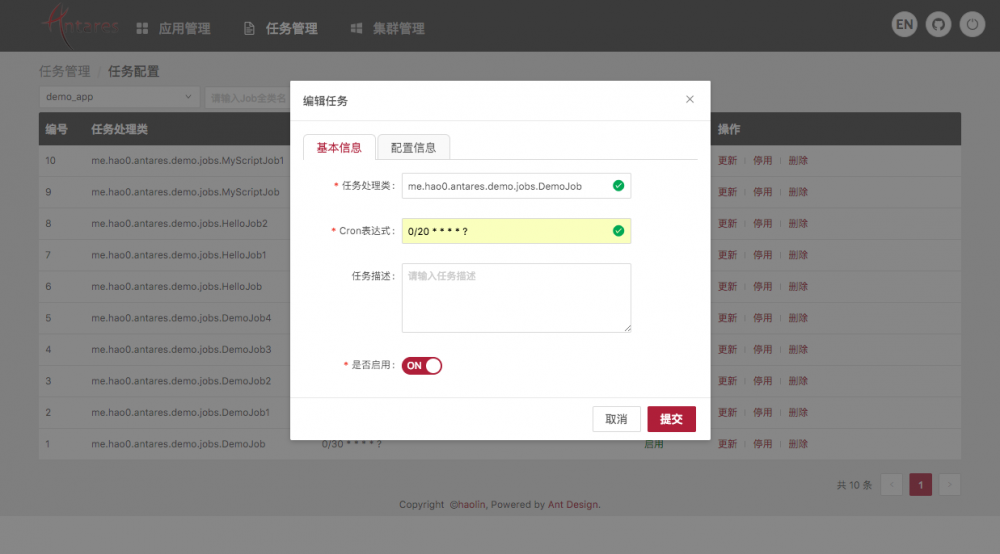The height and width of the screenshot is (554, 1000).
Task: Switch language with the EN button
Action: click(904, 25)
